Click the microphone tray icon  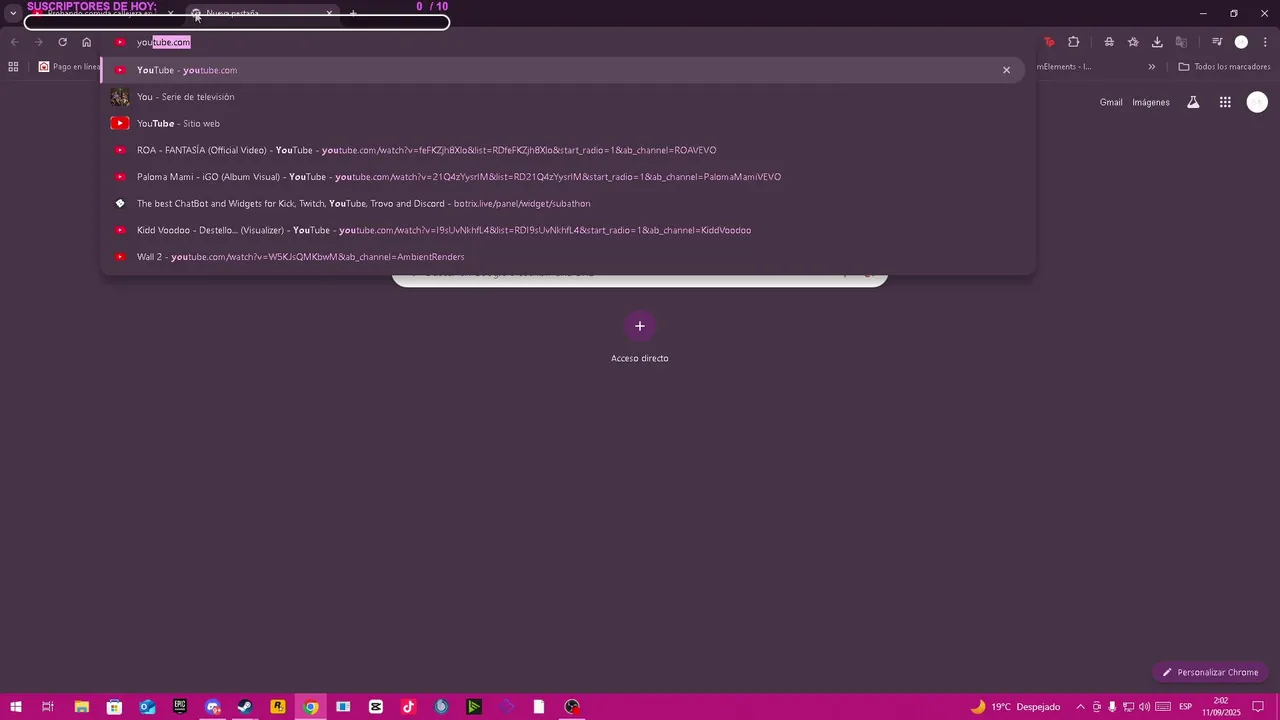point(1112,707)
